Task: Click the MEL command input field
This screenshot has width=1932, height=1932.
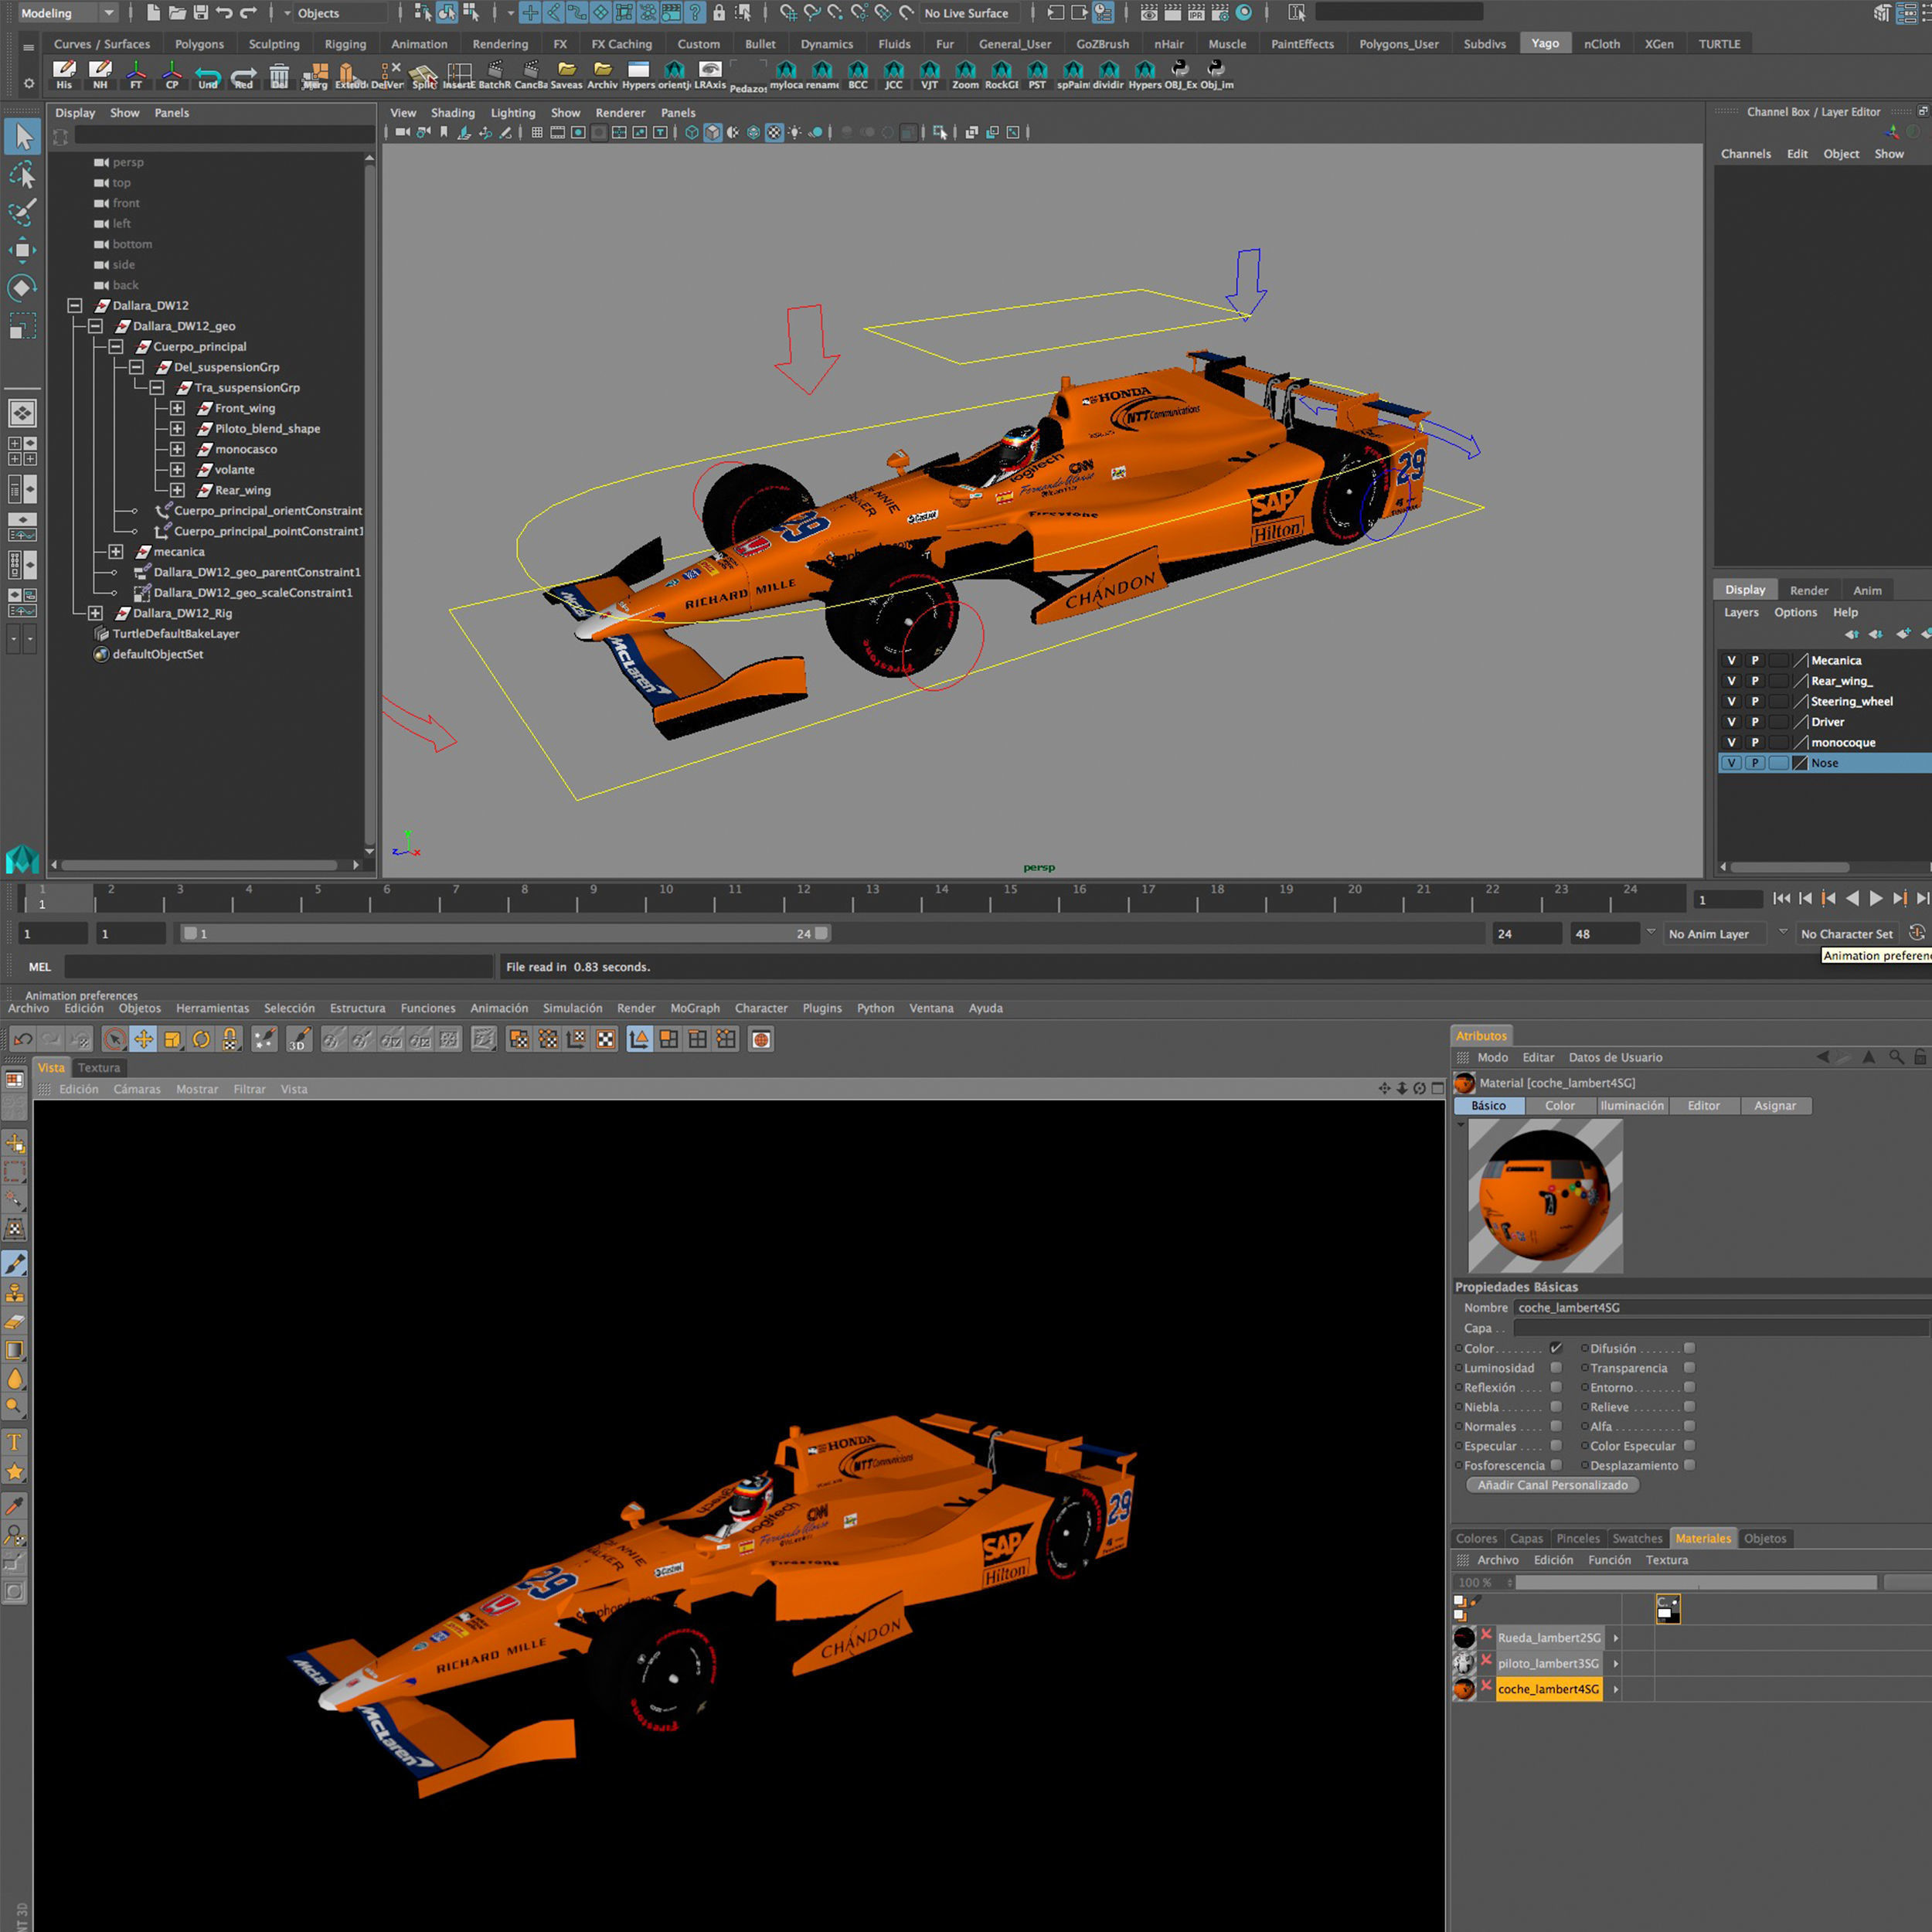Action: pos(278,966)
